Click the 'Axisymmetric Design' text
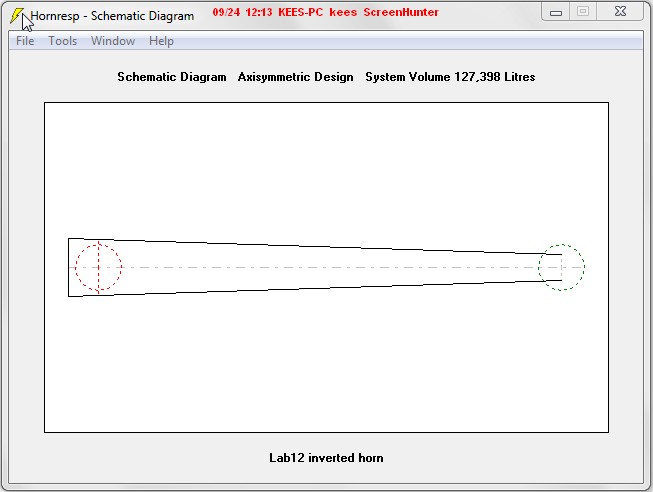653x492 pixels. (295, 77)
